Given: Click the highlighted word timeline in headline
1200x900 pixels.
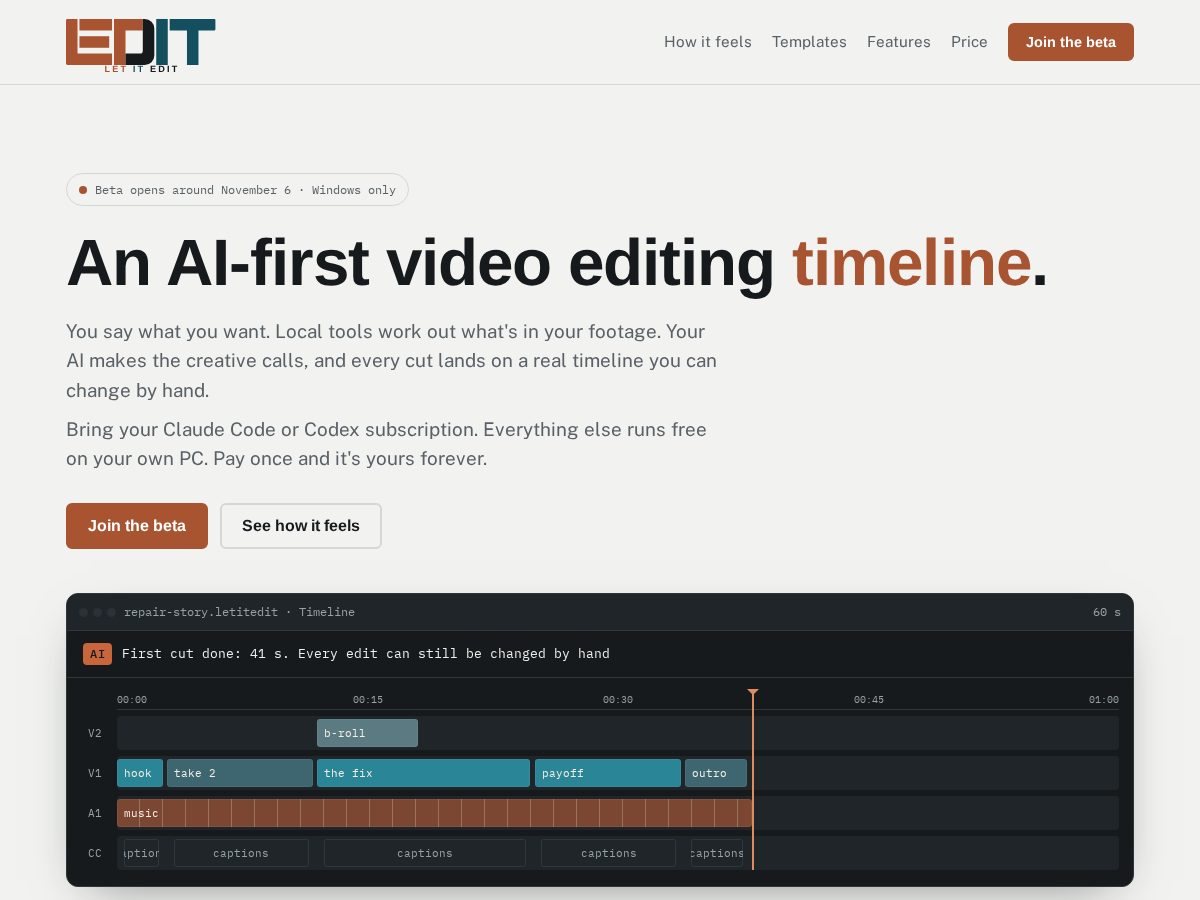Looking at the screenshot, I should pyautogui.click(x=911, y=262).
